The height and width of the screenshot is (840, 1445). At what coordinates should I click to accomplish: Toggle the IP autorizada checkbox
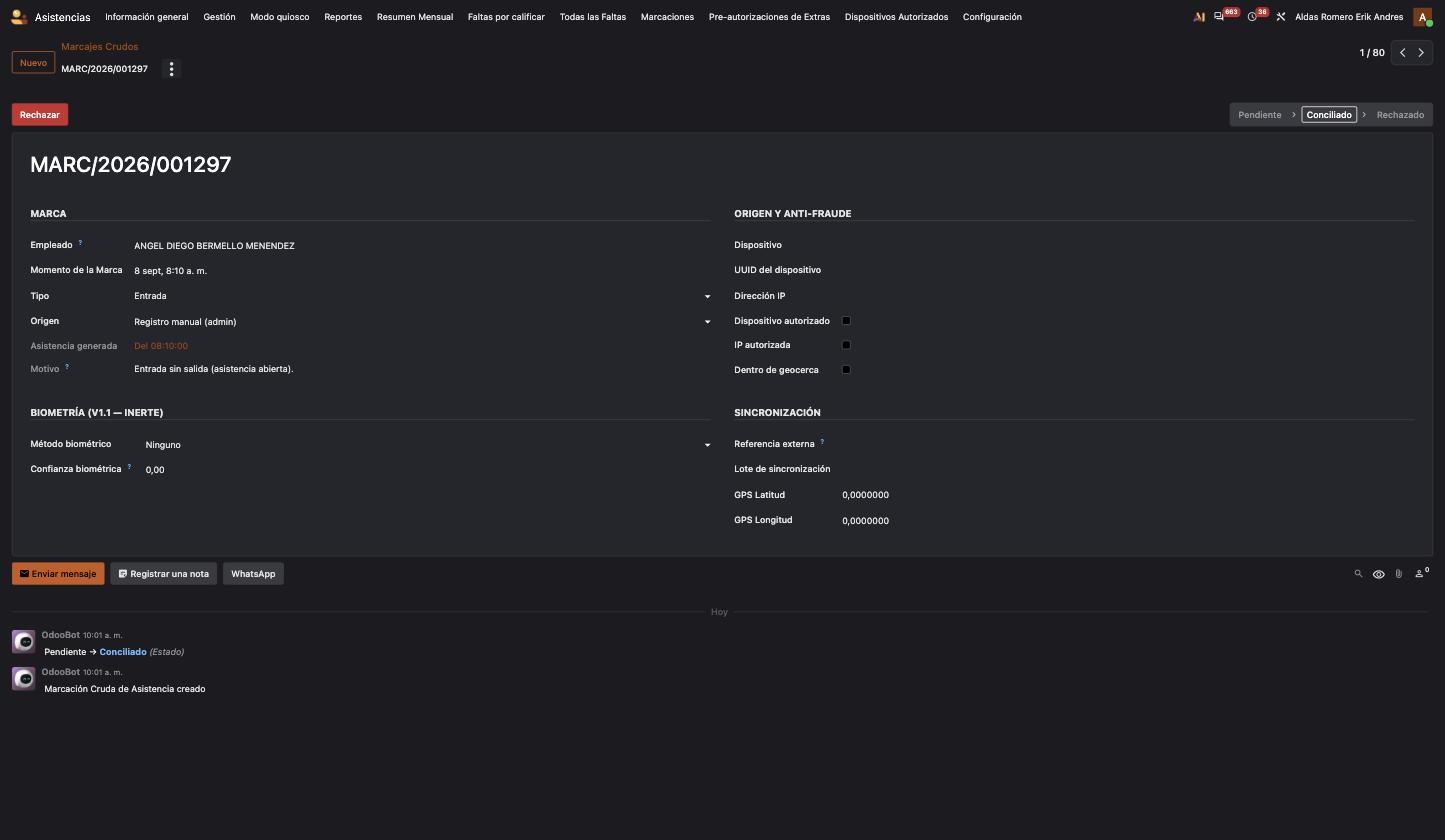(x=846, y=345)
